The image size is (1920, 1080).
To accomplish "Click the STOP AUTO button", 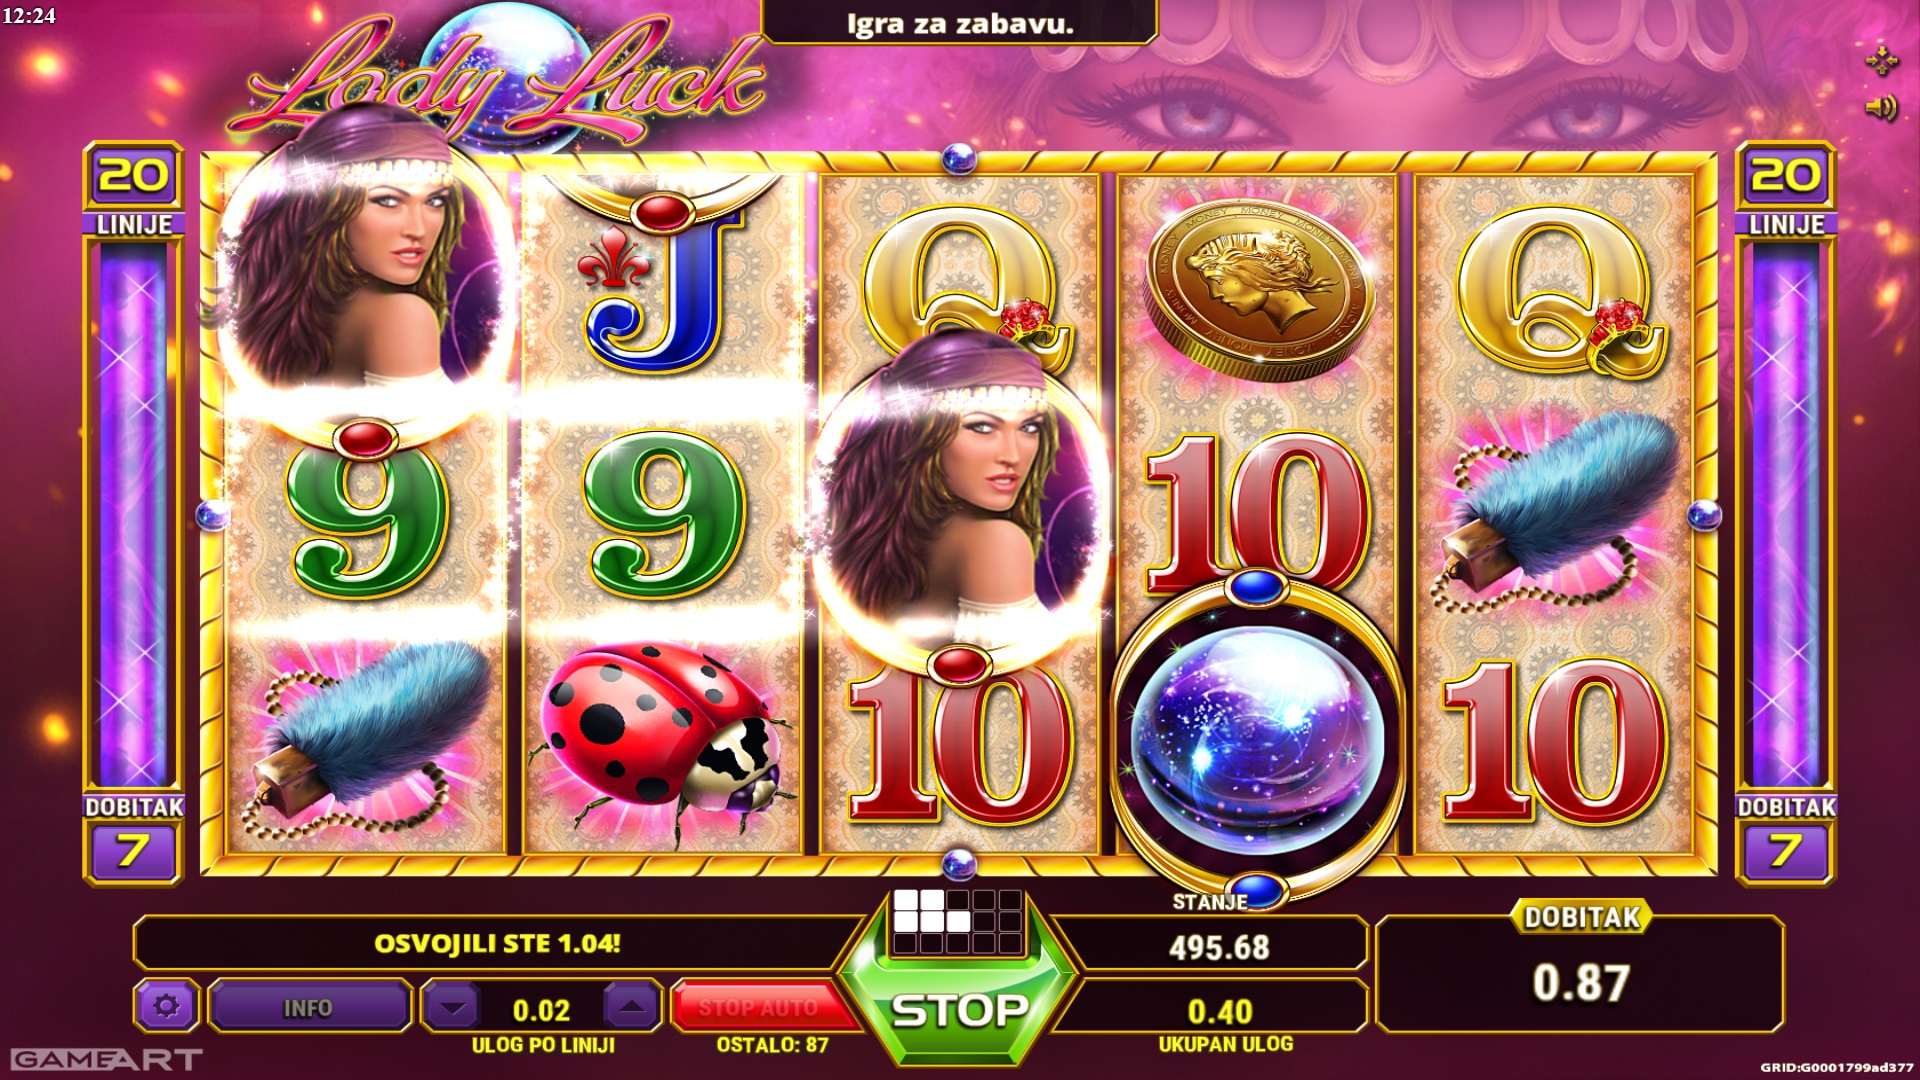I will click(x=759, y=1007).
